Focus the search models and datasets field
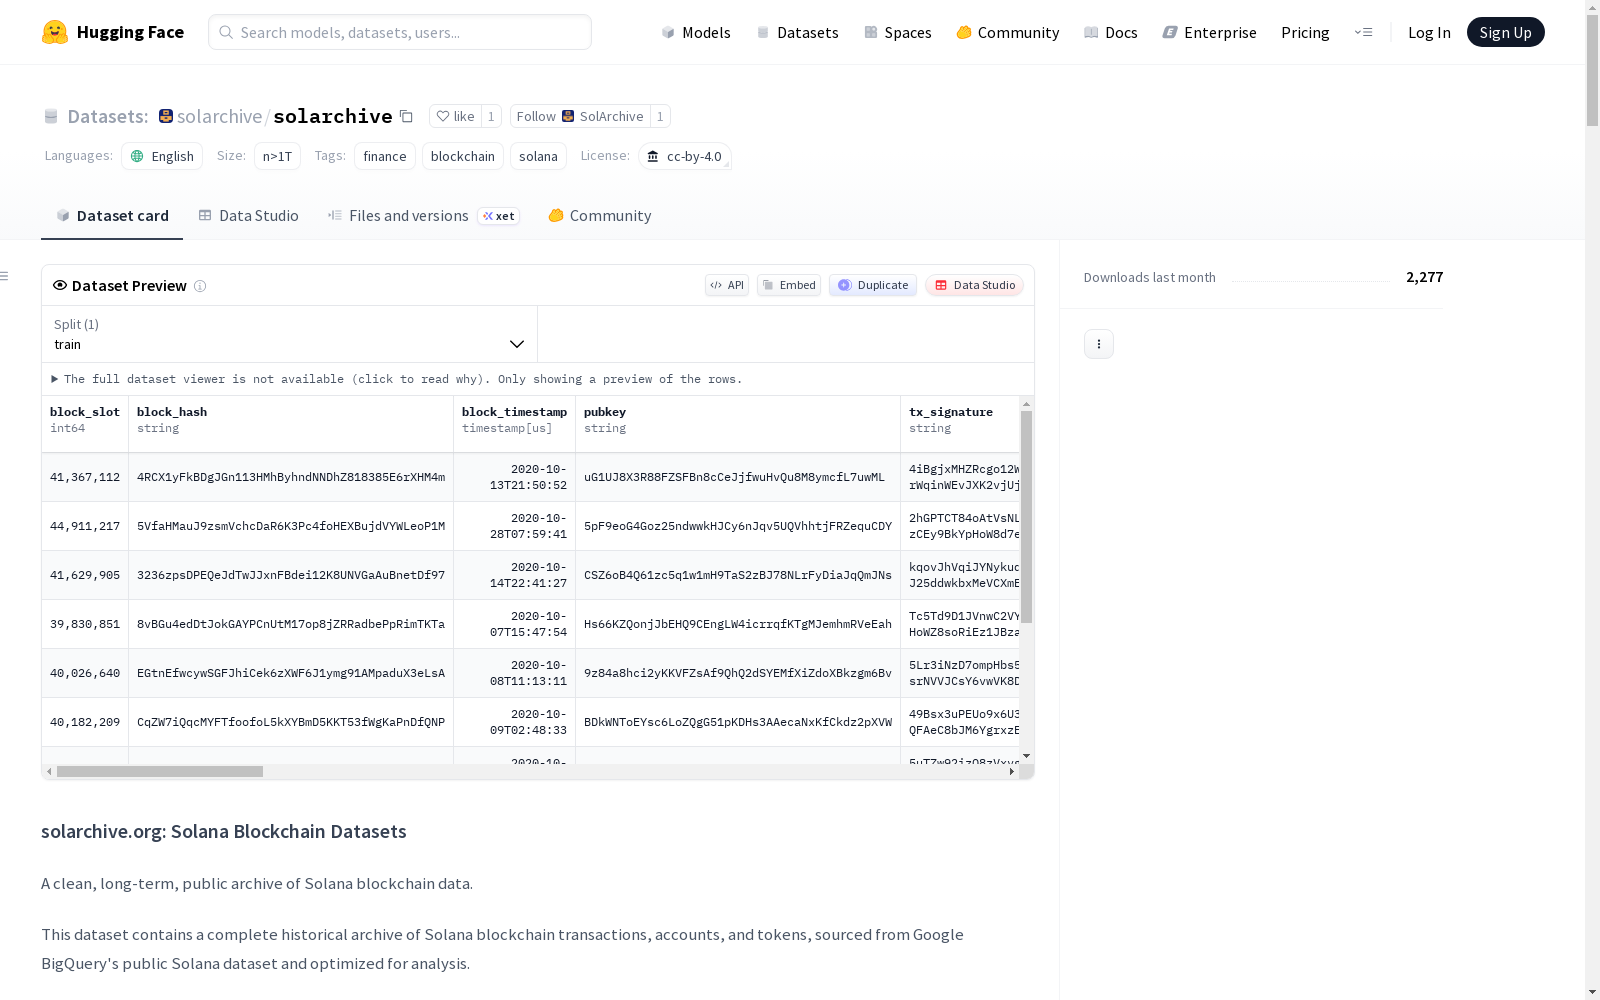1600x1000 pixels. click(x=400, y=32)
